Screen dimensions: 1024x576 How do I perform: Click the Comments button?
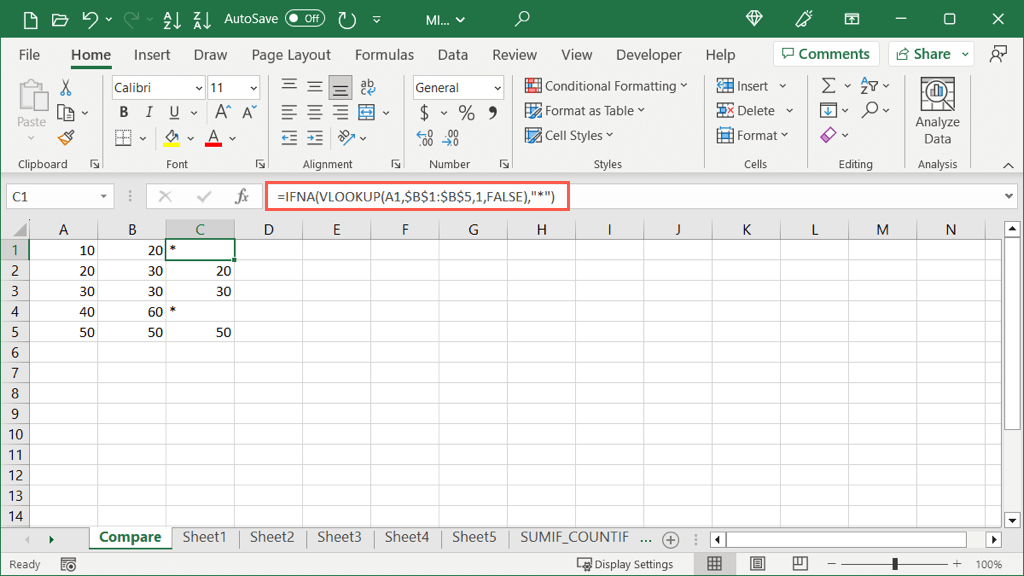(x=825, y=54)
